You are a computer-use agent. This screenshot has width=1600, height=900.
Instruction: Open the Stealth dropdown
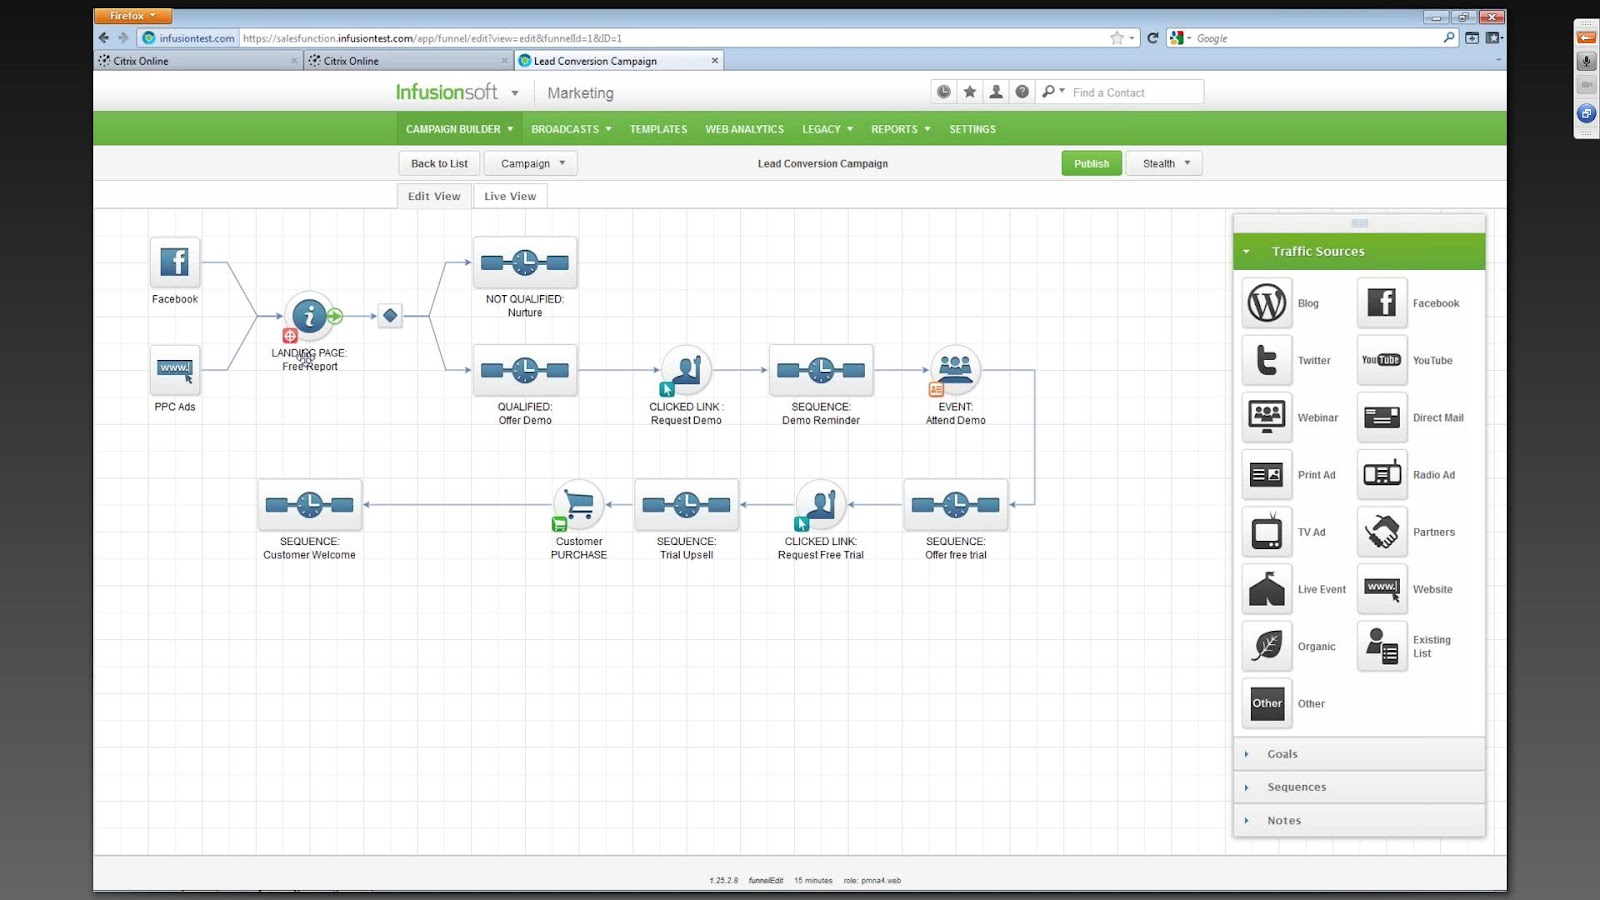(x=1163, y=163)
